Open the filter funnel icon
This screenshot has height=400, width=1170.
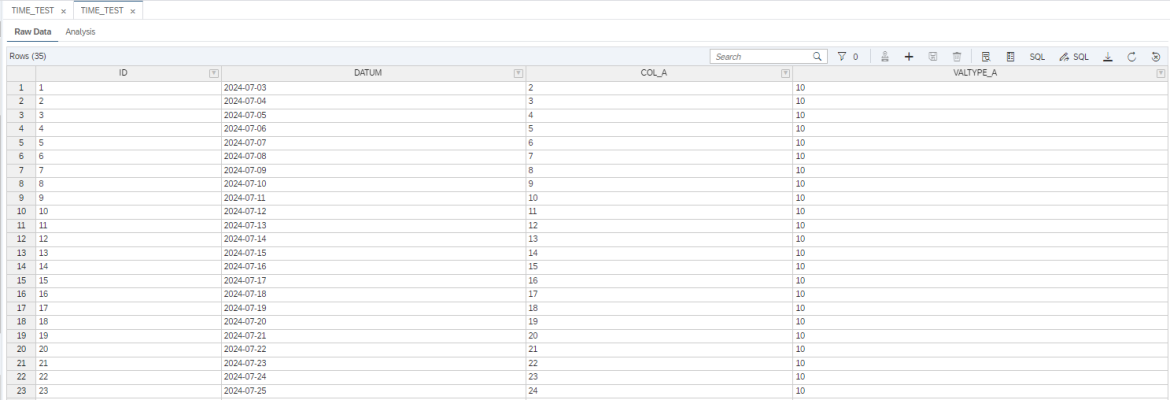coord(842,57)
